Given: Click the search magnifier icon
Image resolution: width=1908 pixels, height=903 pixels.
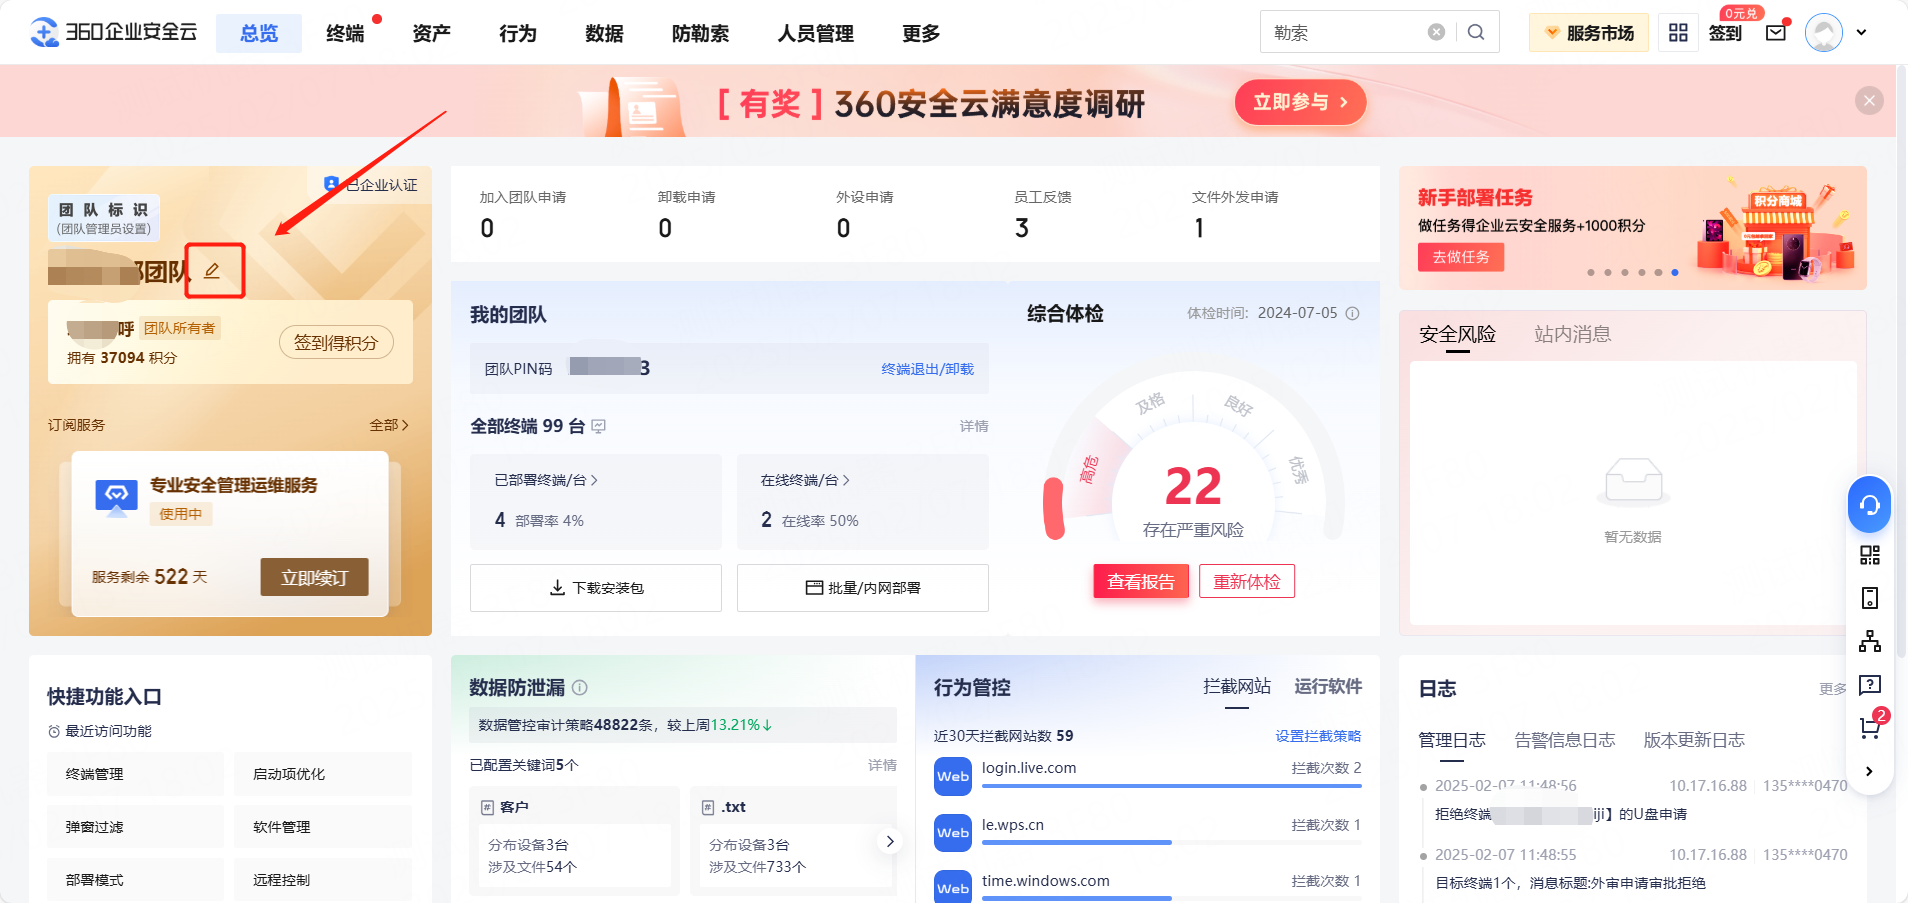Looking at the screenshot, I should click(1476, 32).
